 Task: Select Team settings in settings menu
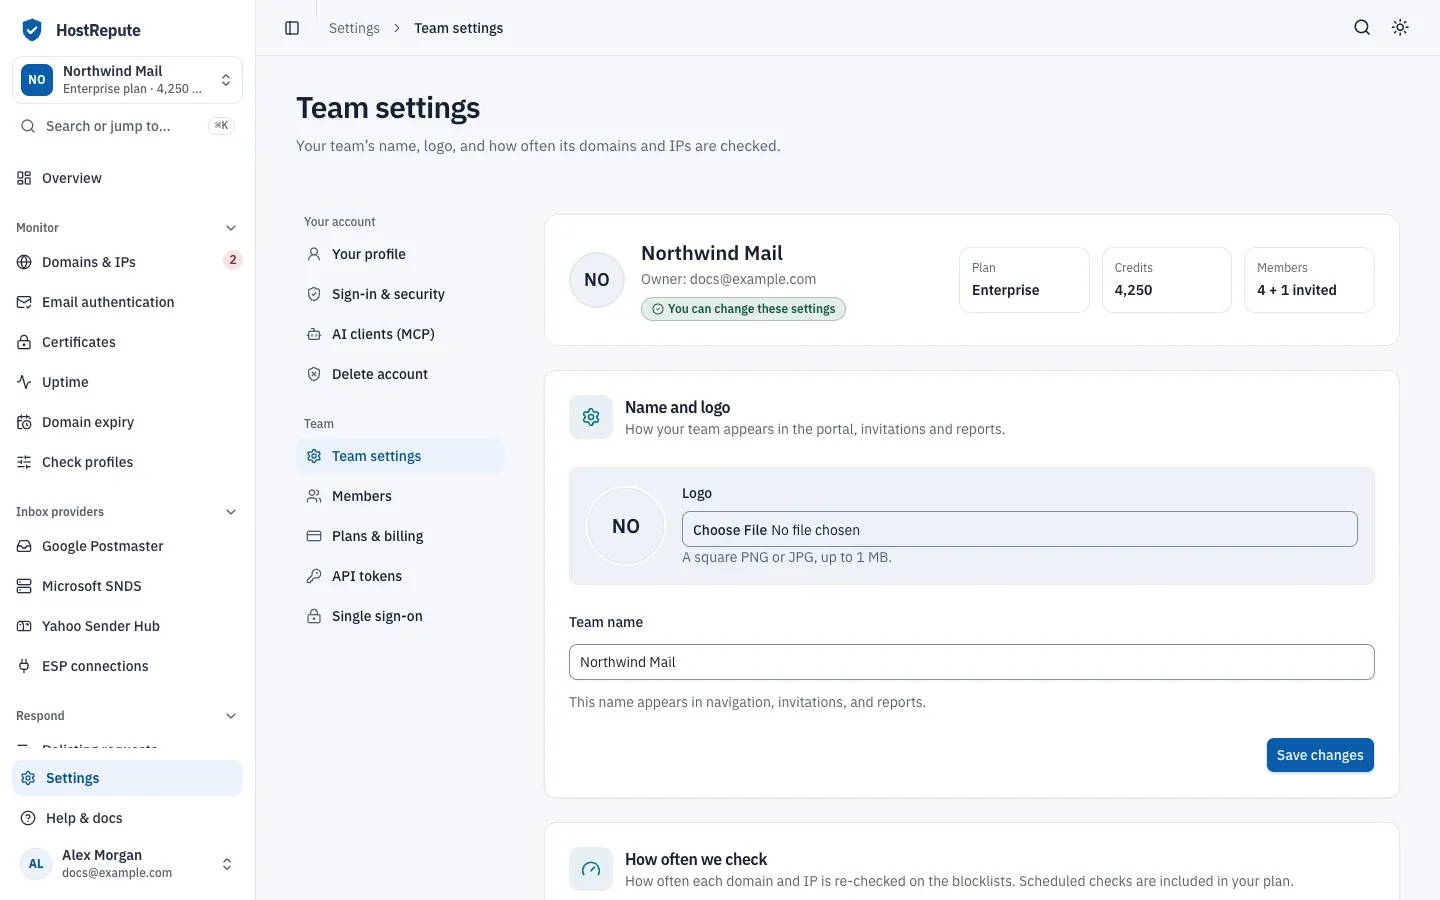[x=400, y=456]
